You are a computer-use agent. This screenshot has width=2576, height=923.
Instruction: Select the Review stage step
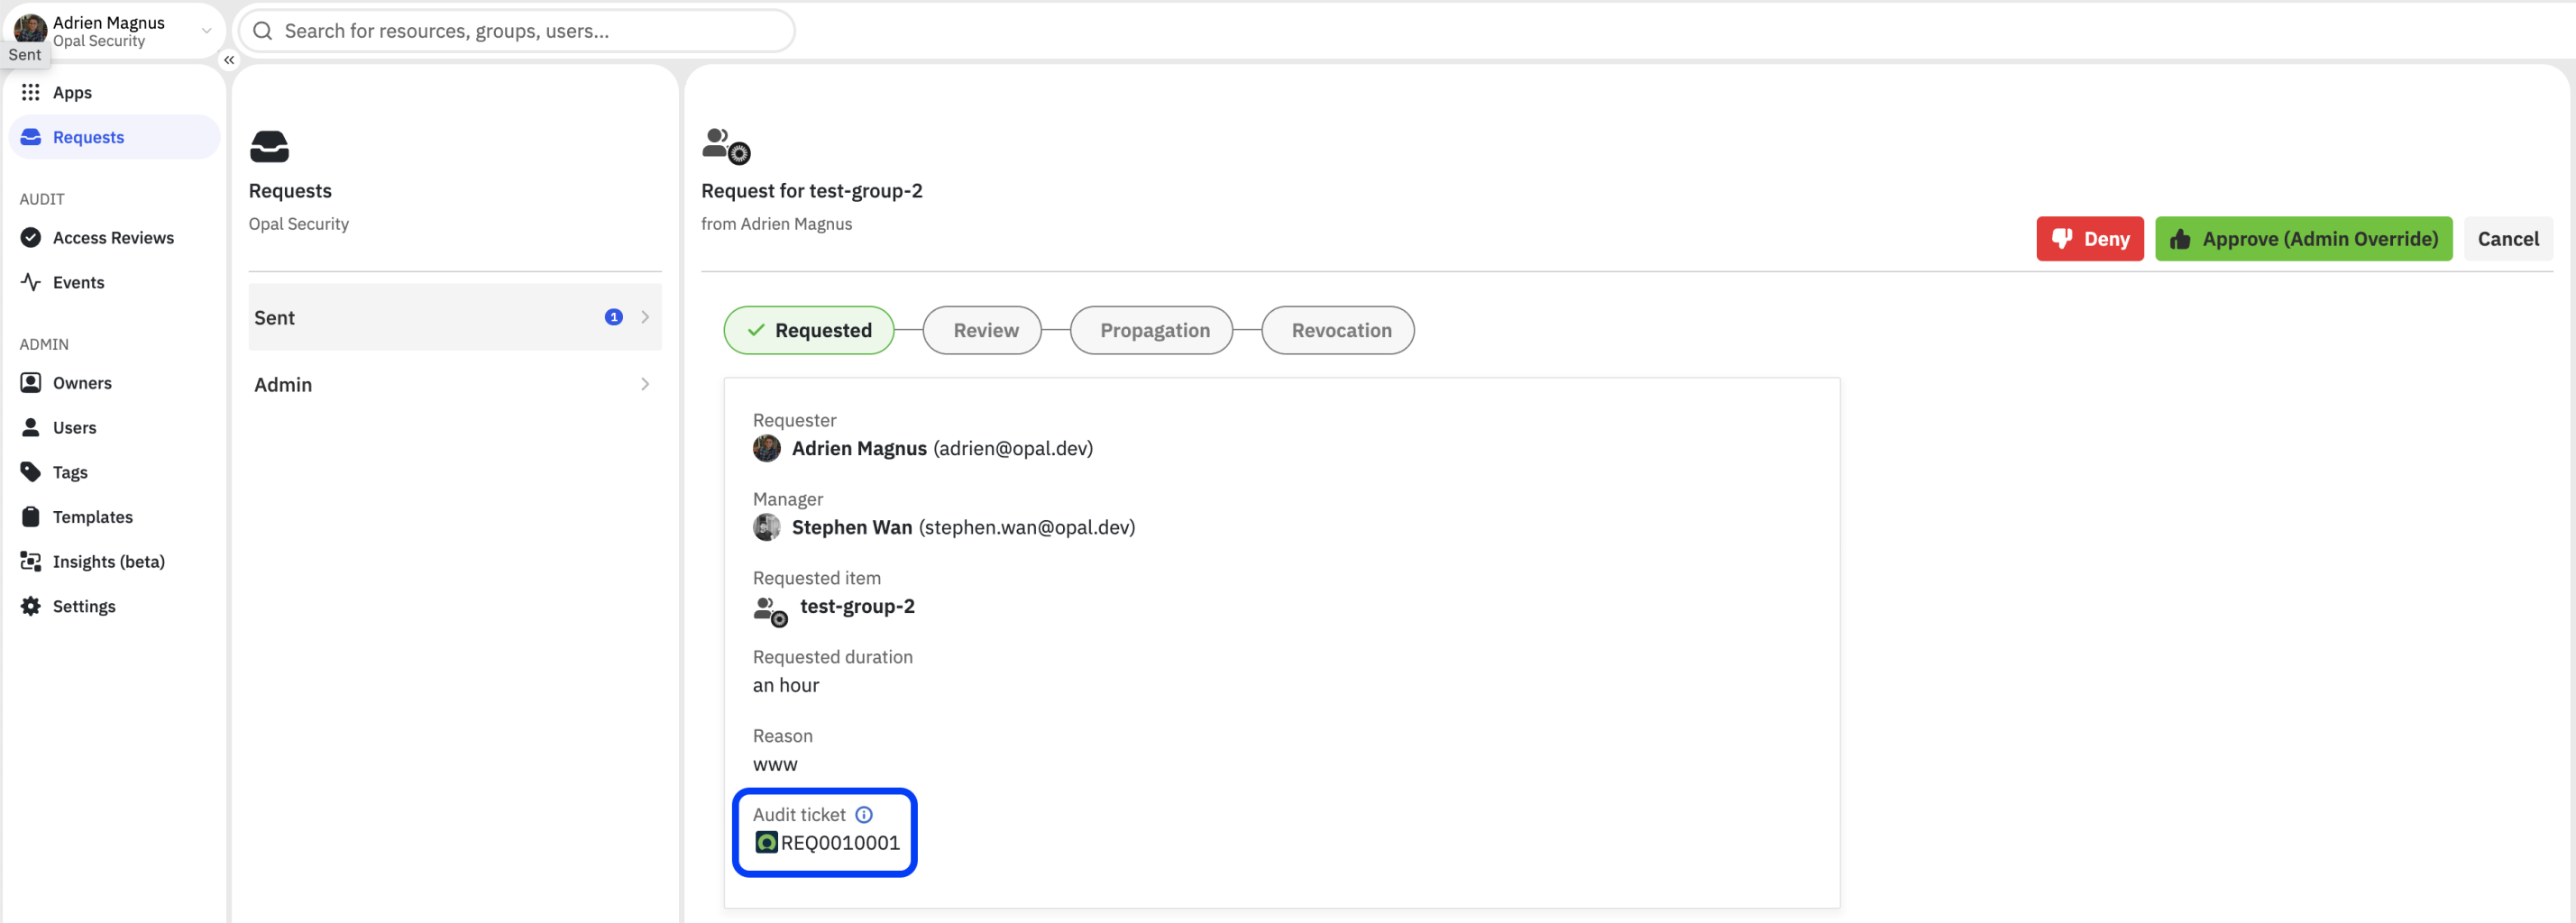click(x=982, y=330)
